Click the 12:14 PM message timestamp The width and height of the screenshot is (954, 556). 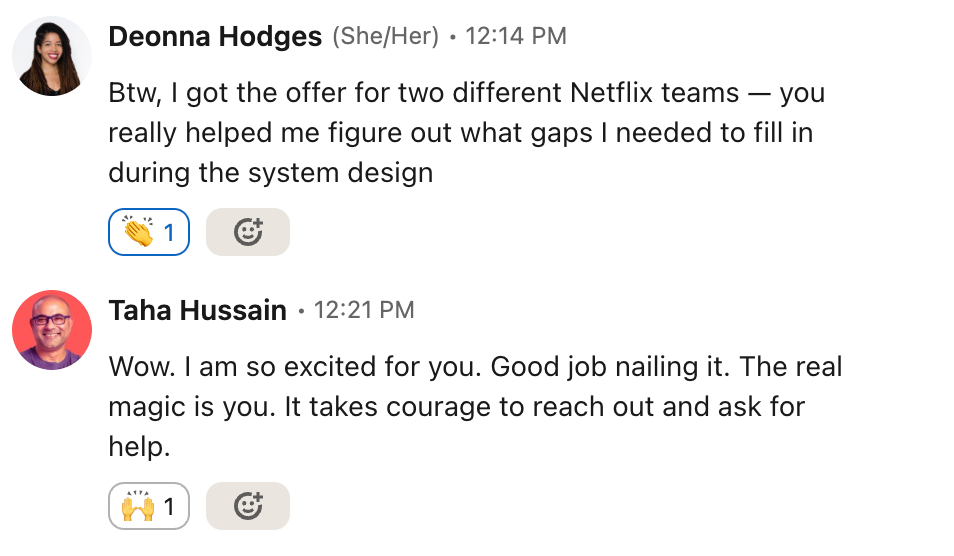(x=516, y=37)
